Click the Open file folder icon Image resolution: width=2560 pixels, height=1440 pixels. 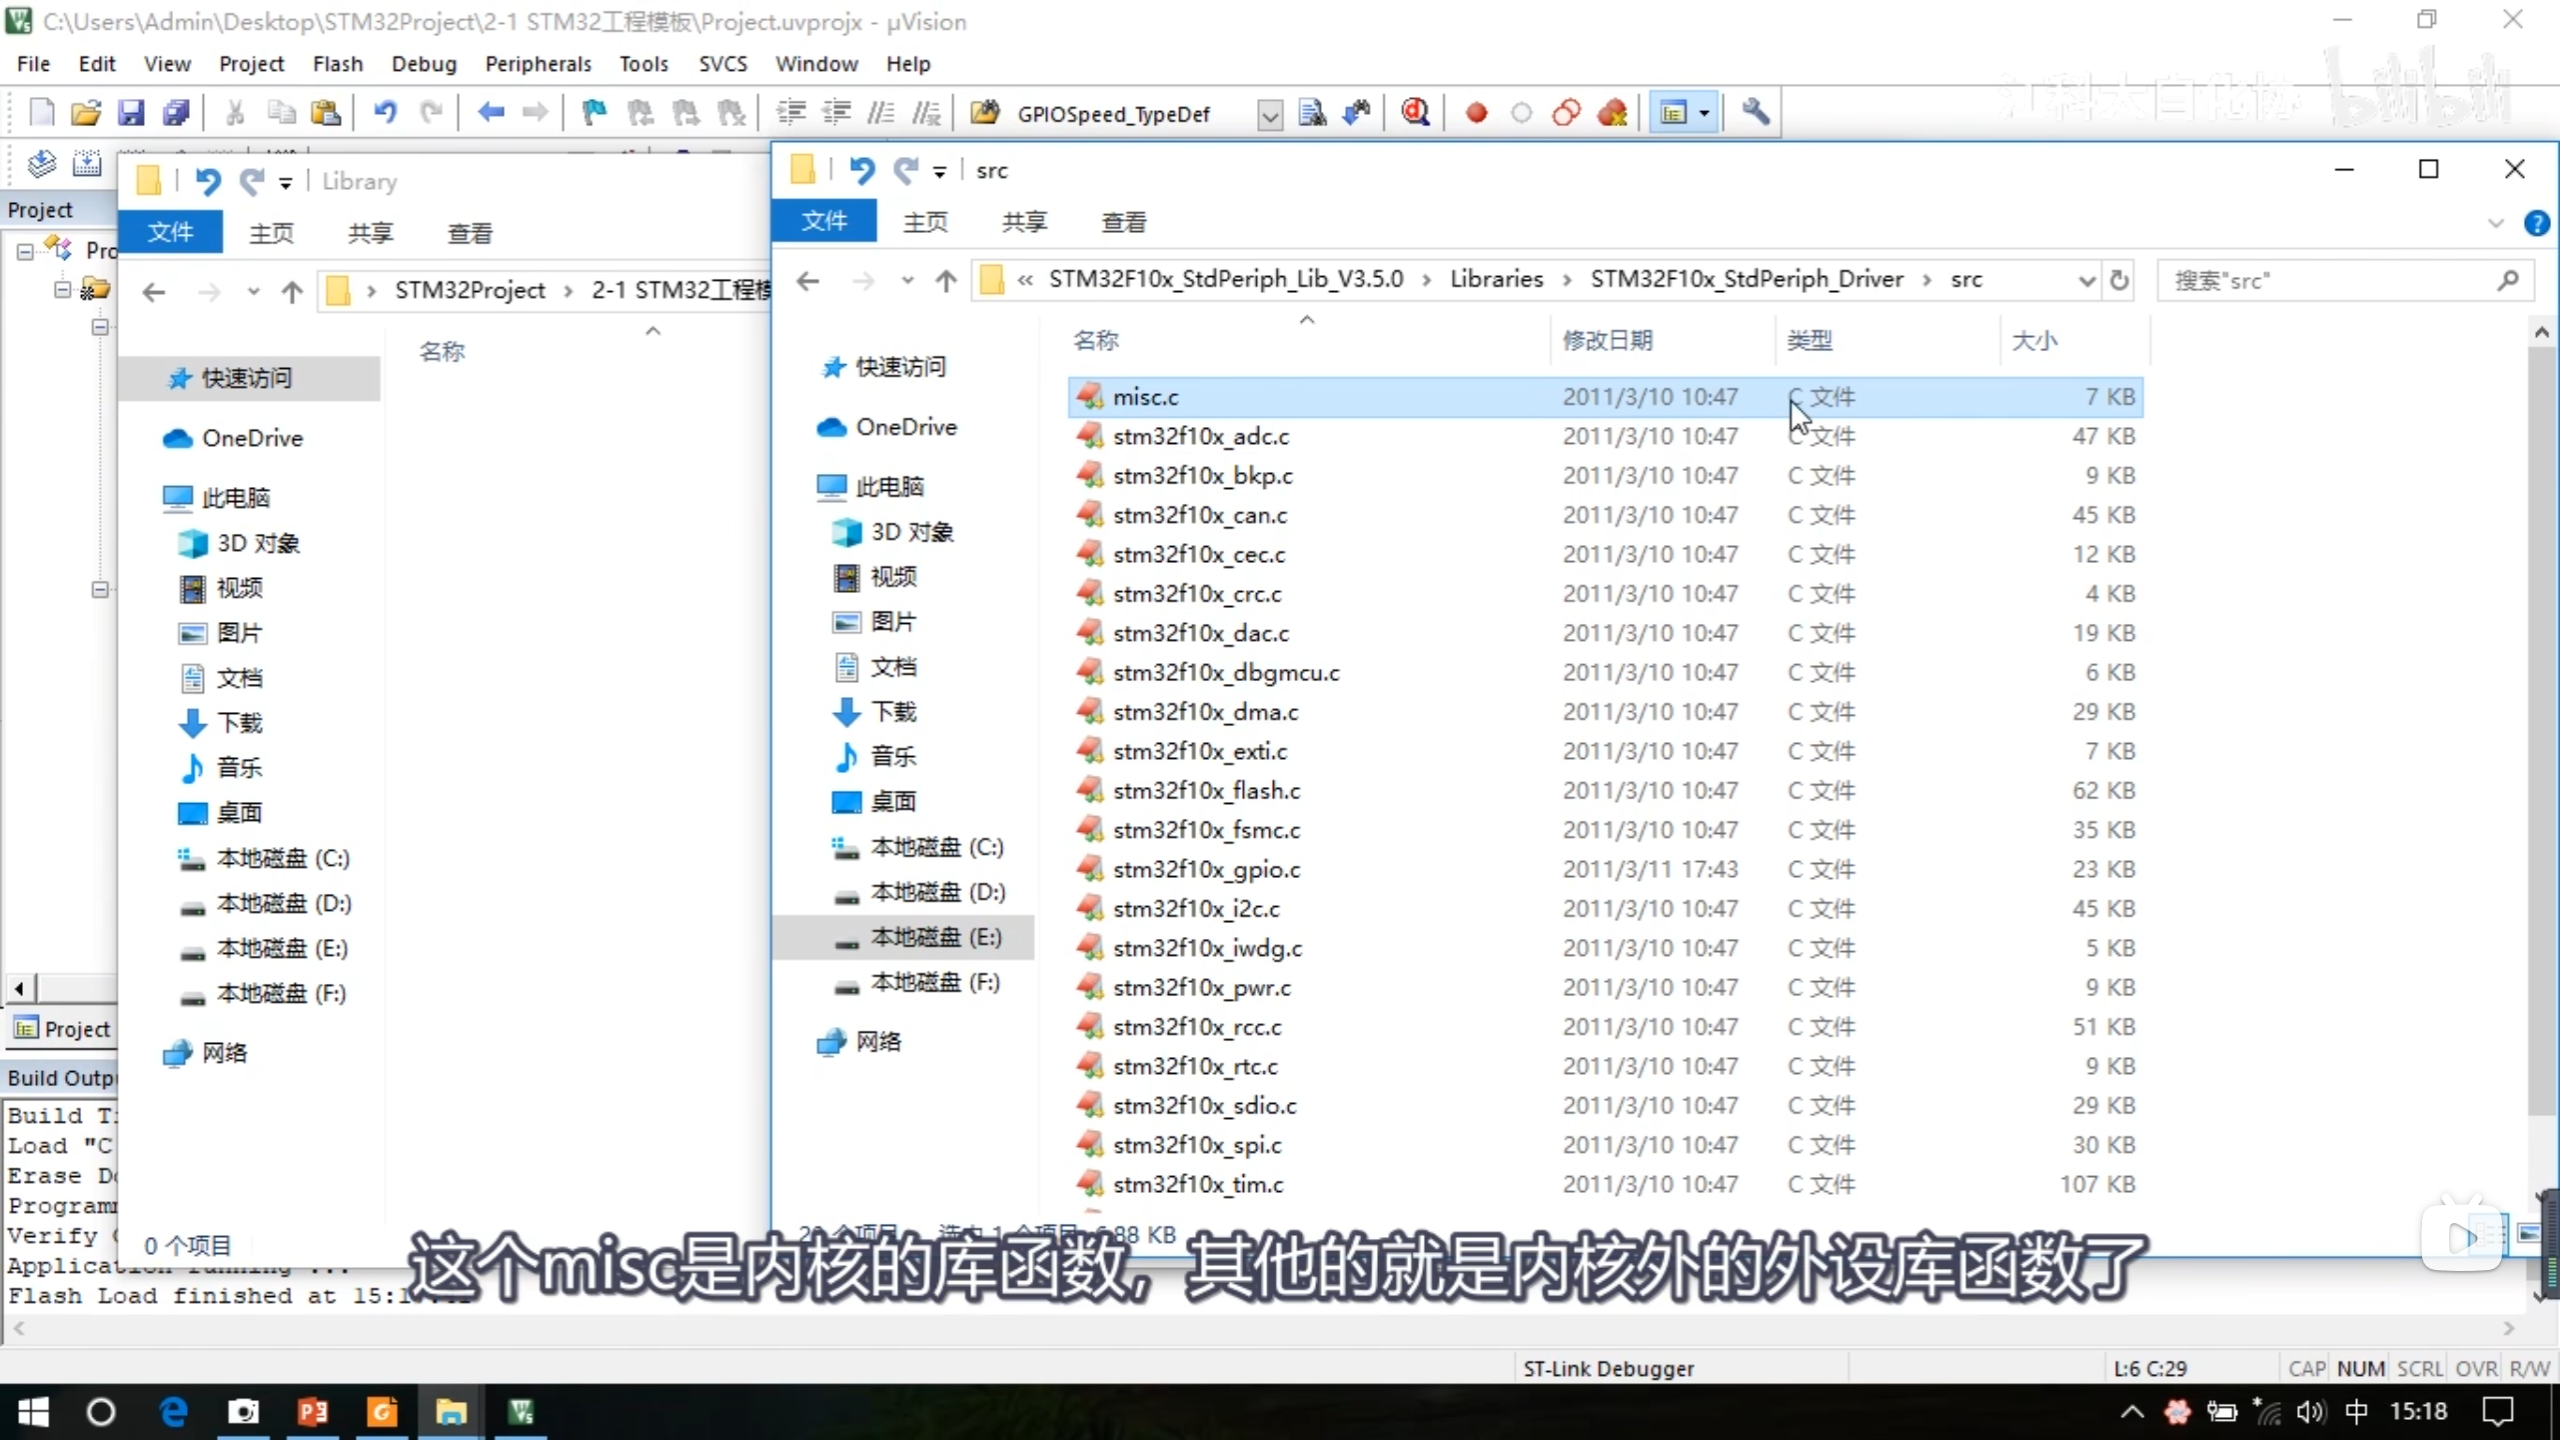(86, 113)
